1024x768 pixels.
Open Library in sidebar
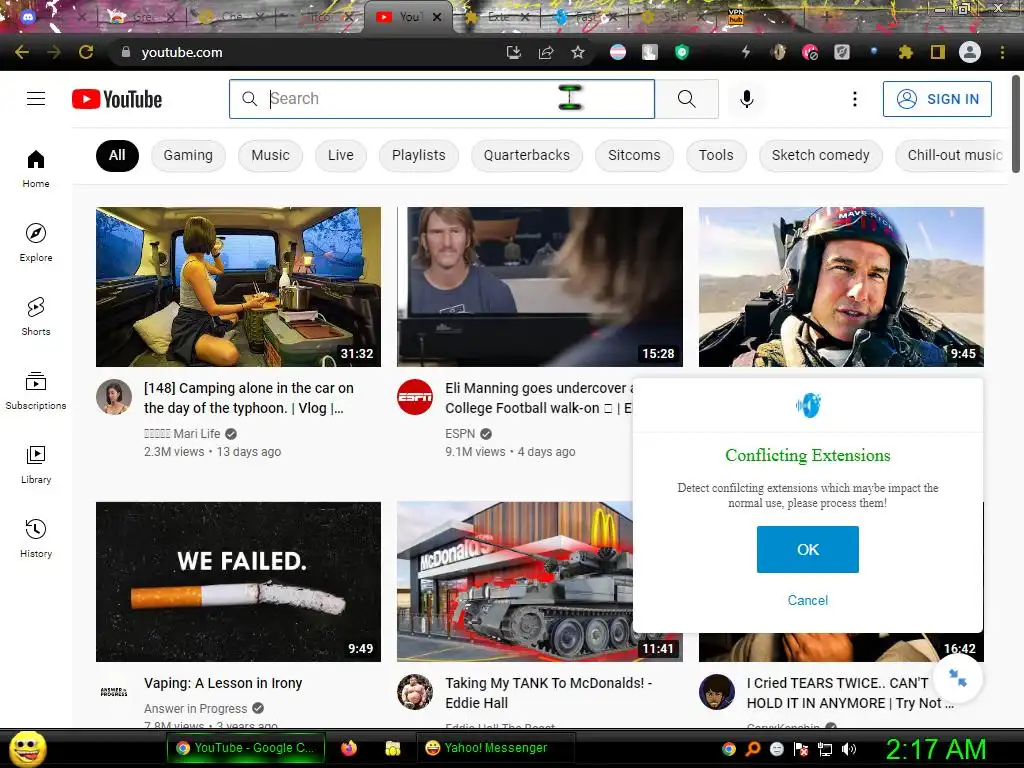coord(36,464)
